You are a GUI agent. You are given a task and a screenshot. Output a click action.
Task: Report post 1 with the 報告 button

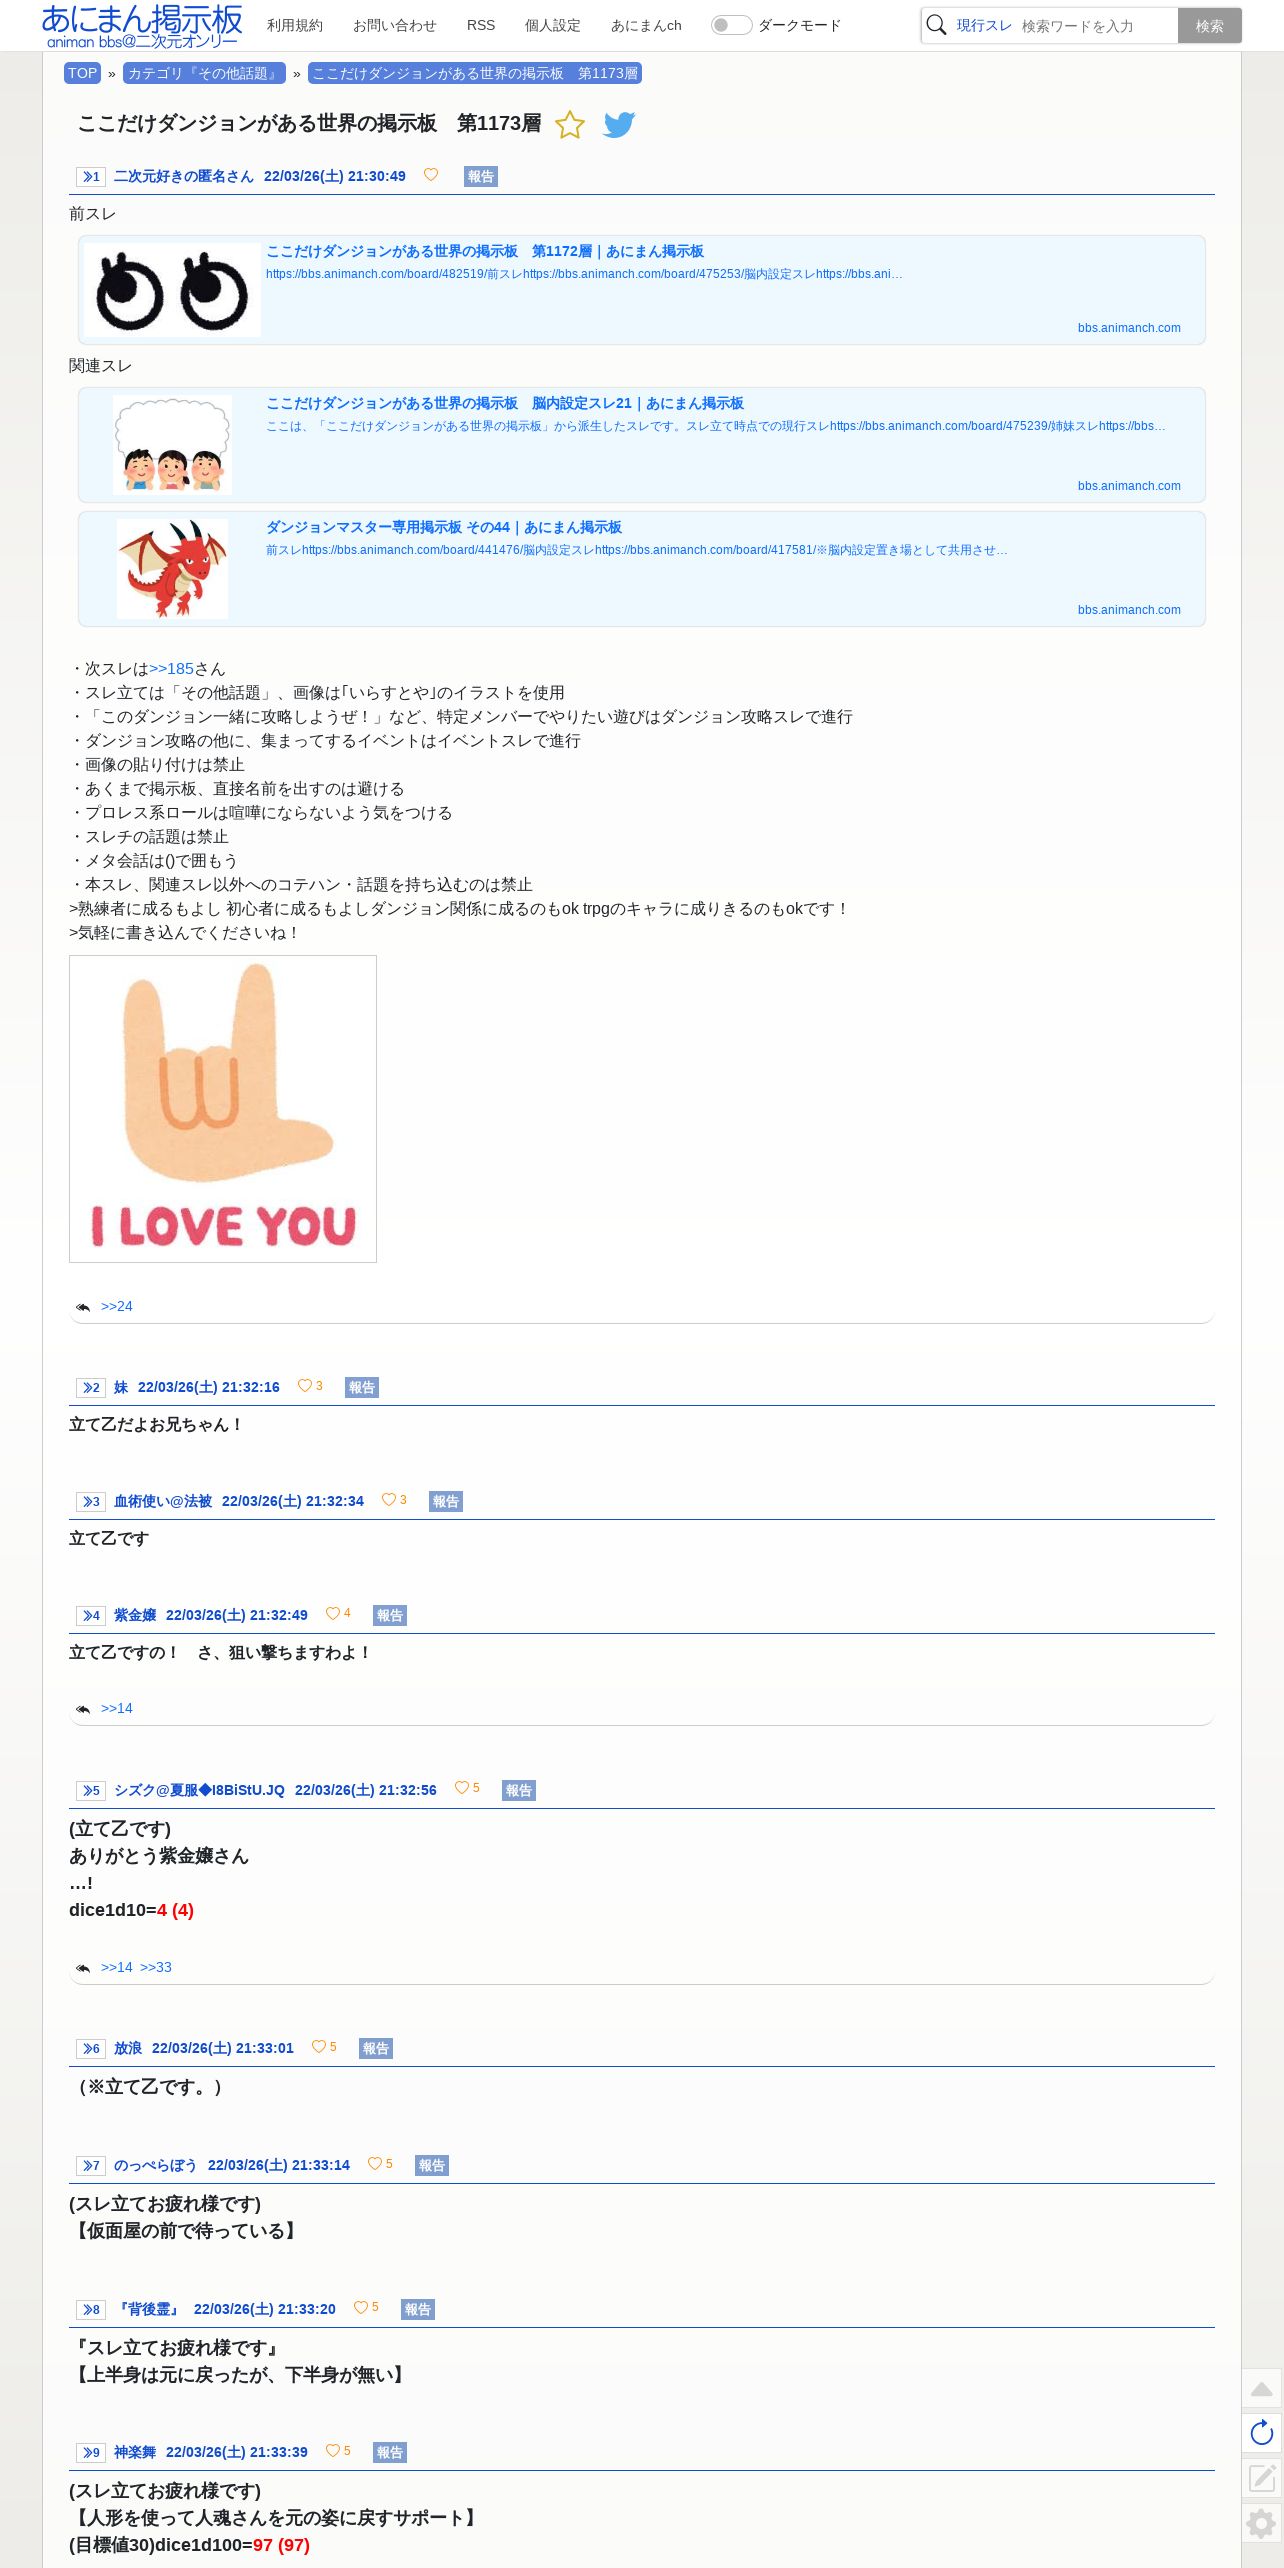coord(481,177)
